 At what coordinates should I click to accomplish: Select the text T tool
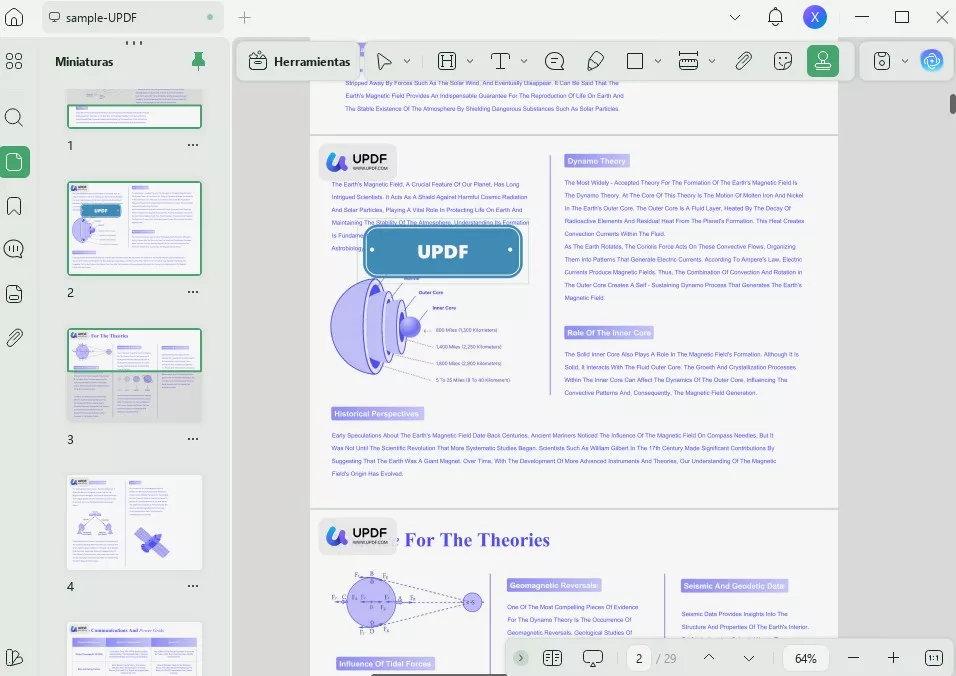click(500, 61)
